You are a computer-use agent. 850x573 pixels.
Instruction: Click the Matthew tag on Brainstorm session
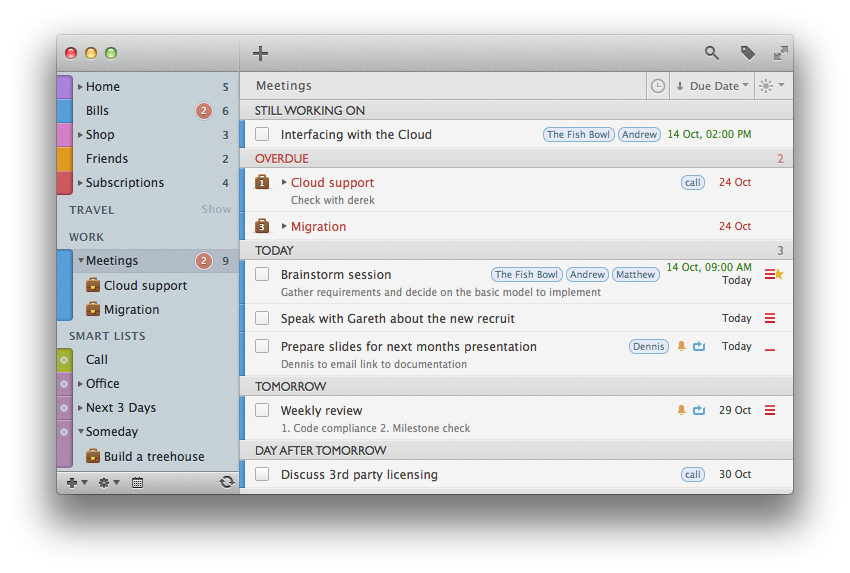click(x=635, y=274)
